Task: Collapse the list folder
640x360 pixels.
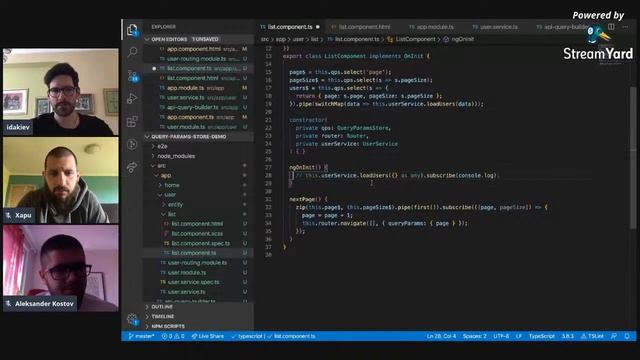Action: click(171, 214)
